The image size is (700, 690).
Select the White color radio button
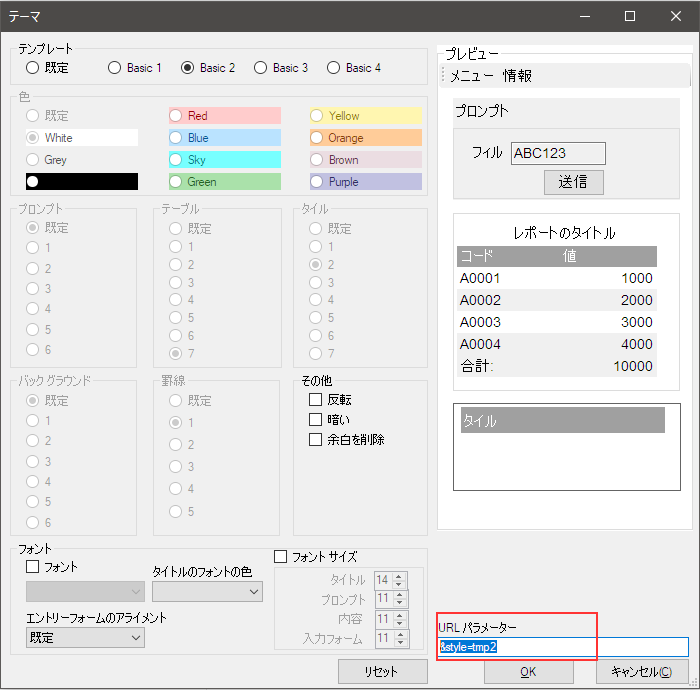pos(33,137)
